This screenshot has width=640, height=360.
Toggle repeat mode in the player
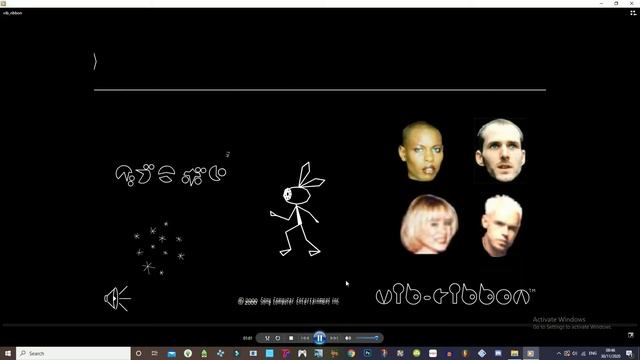click(278, 338)
